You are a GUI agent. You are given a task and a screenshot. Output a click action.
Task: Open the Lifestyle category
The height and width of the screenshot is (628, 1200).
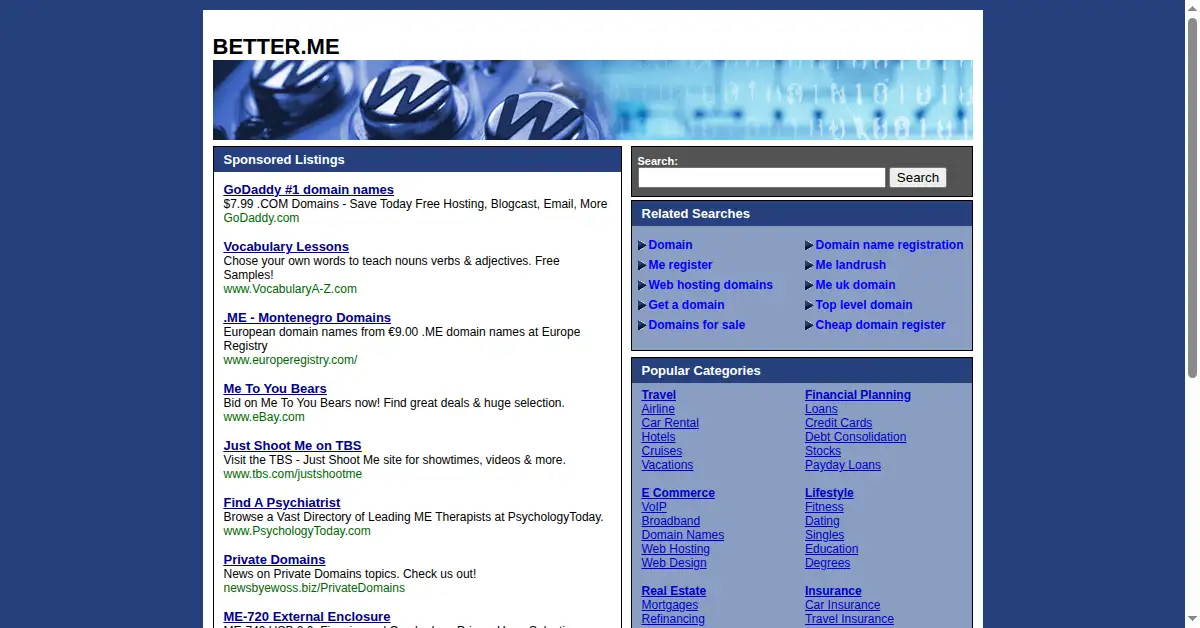pyautogui.click(x=829, y=493)
